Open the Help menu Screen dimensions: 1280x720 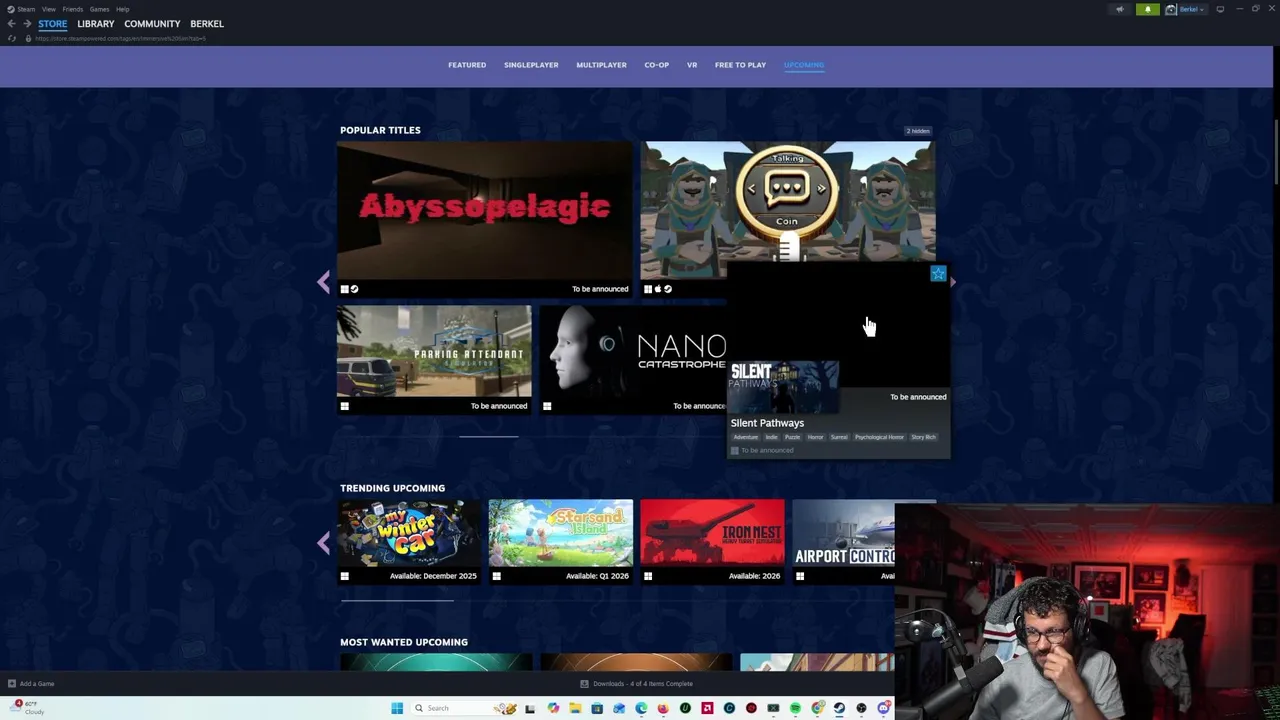[x=122, y=9]
